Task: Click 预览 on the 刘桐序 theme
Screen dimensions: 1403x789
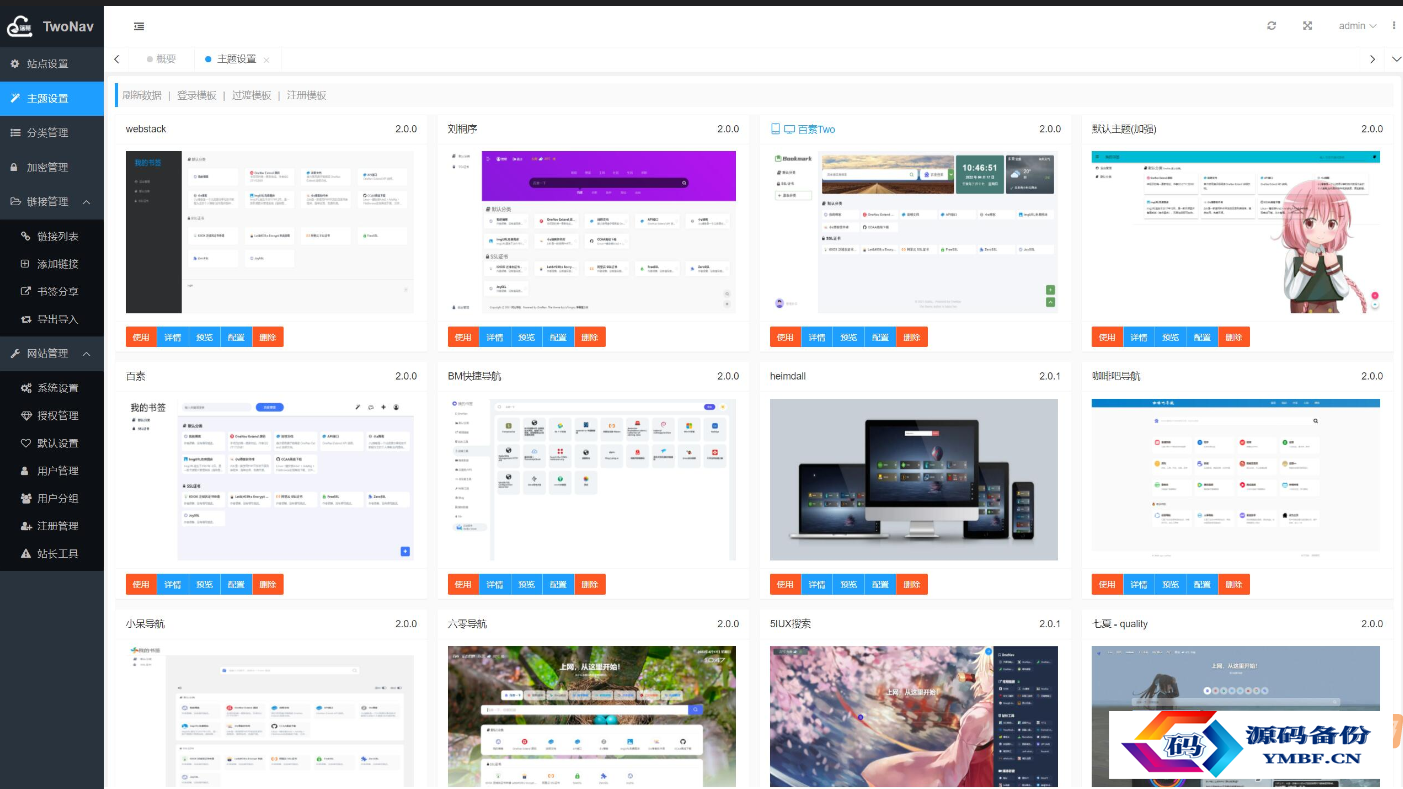Action: (527, 337)
